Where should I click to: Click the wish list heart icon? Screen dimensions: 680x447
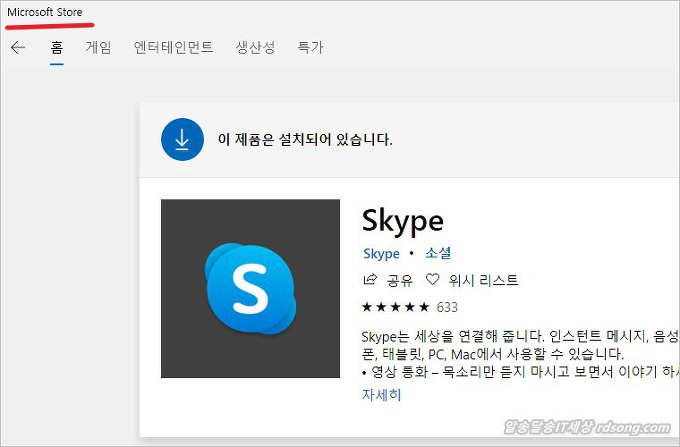tap(432, 279)
